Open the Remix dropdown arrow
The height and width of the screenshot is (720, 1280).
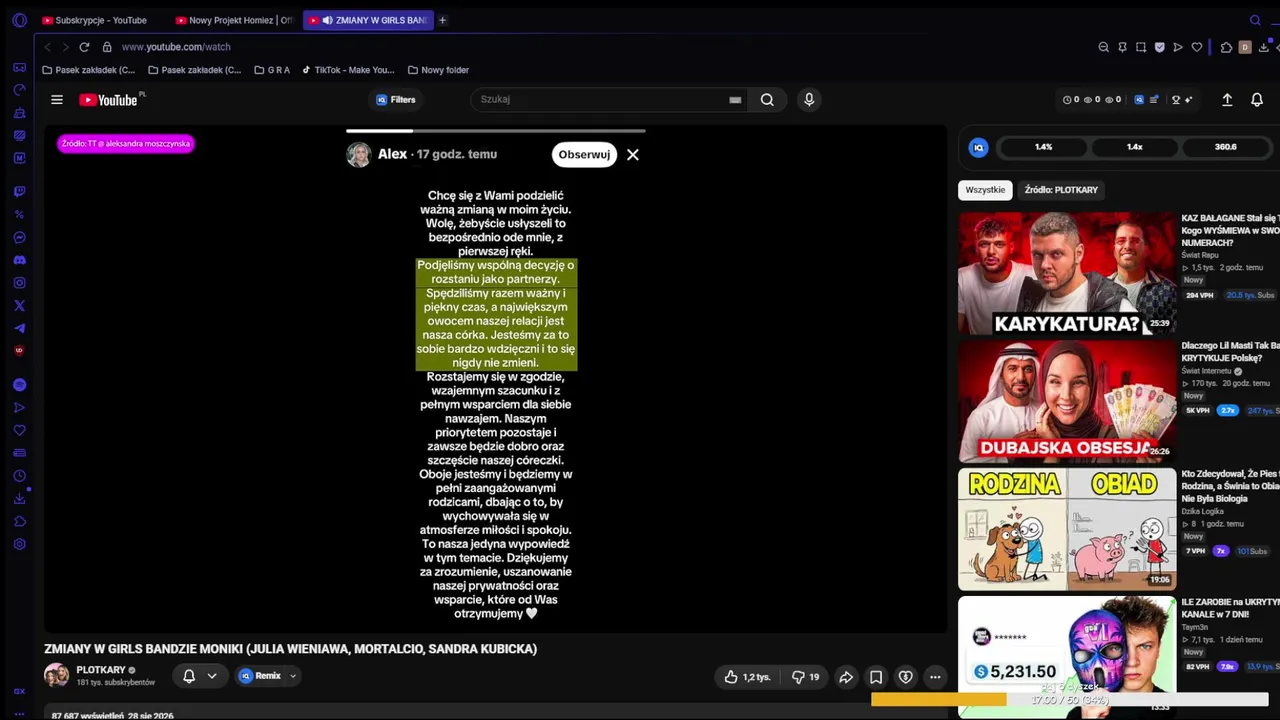click(x=293, y=676)
